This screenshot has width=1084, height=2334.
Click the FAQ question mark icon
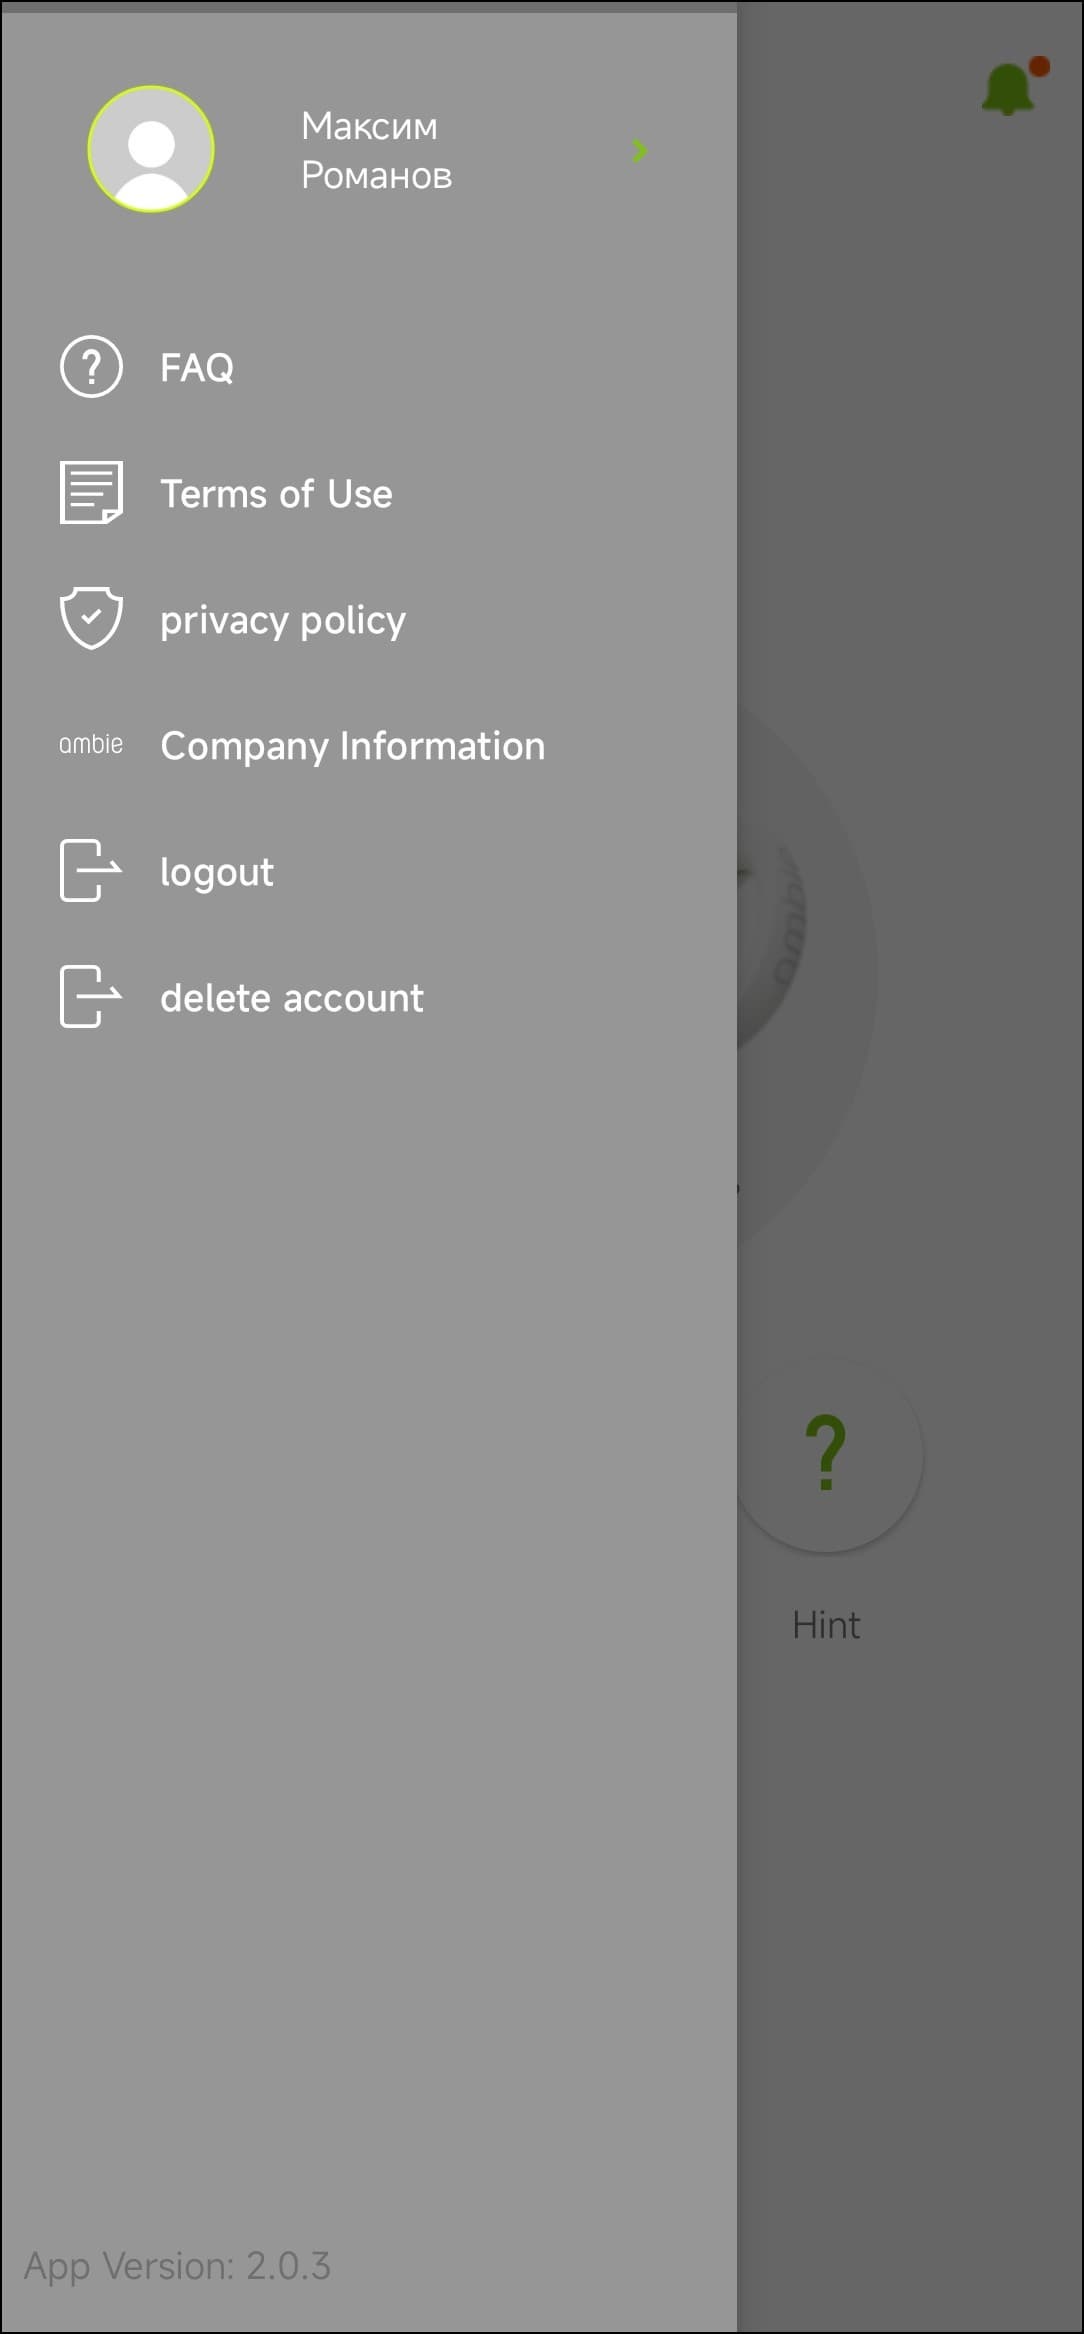[x=91, y=367]
